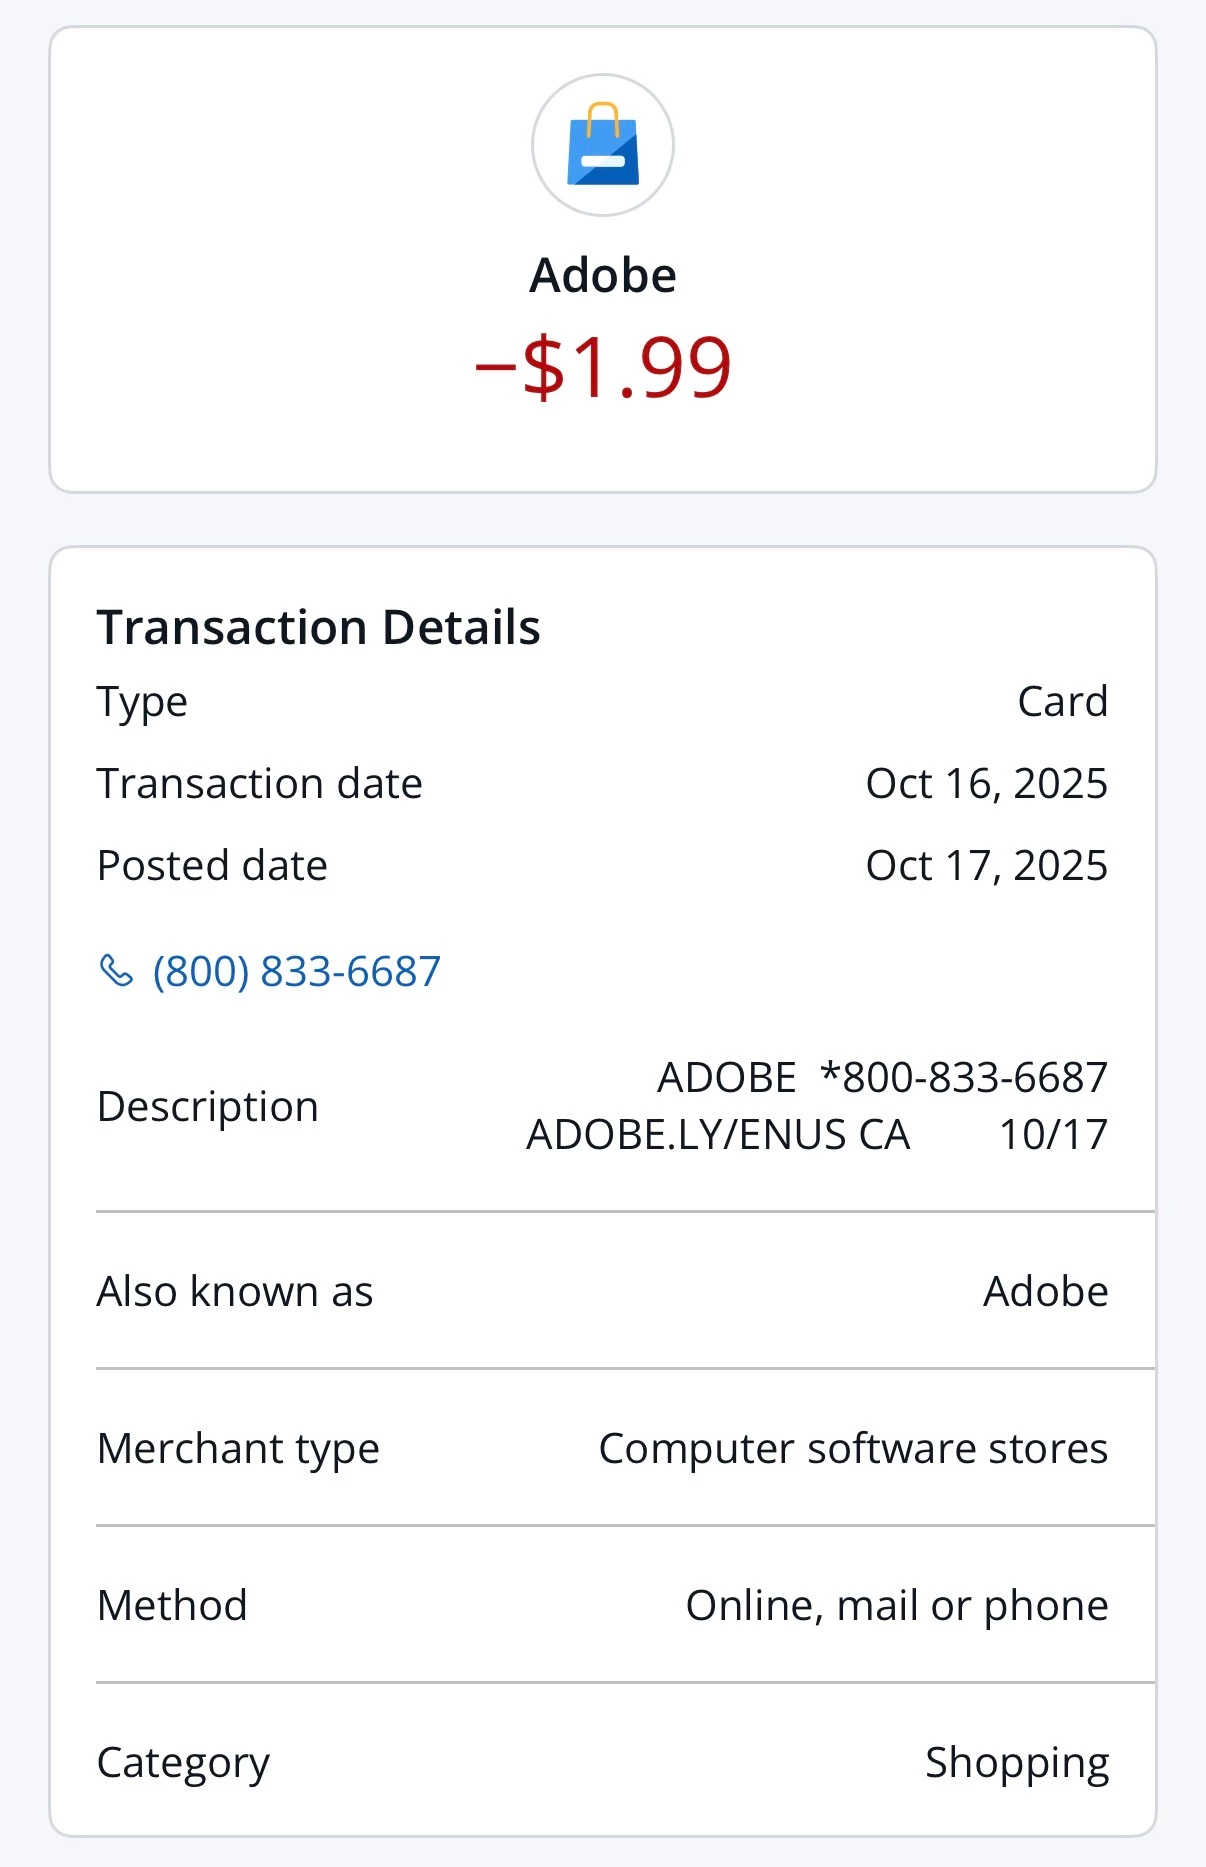This screenshot has height=1867, width=1206.
Task: Open the Merchant type row
Action: pyautogui.click(x=603, y=1448)
